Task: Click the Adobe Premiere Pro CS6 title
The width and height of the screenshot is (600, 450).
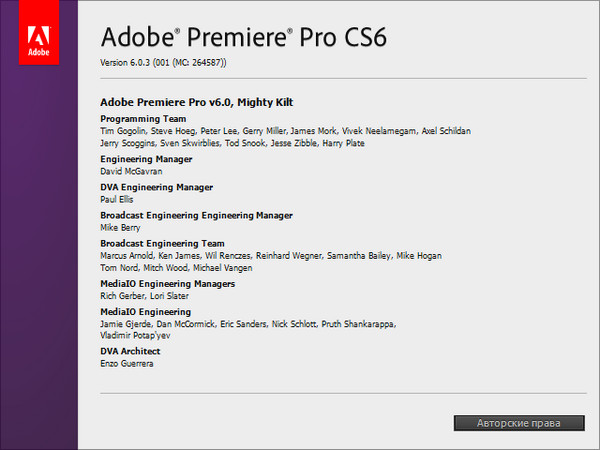Action: coord(244,38)
